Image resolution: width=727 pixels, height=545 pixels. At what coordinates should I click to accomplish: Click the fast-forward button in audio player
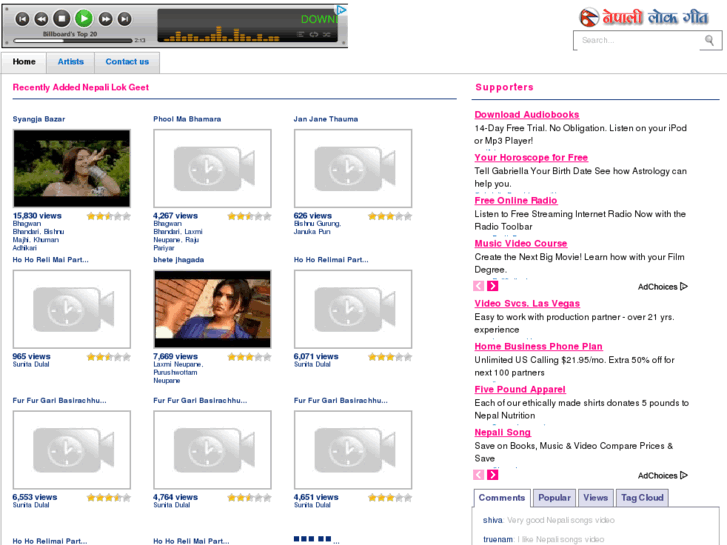105,18
